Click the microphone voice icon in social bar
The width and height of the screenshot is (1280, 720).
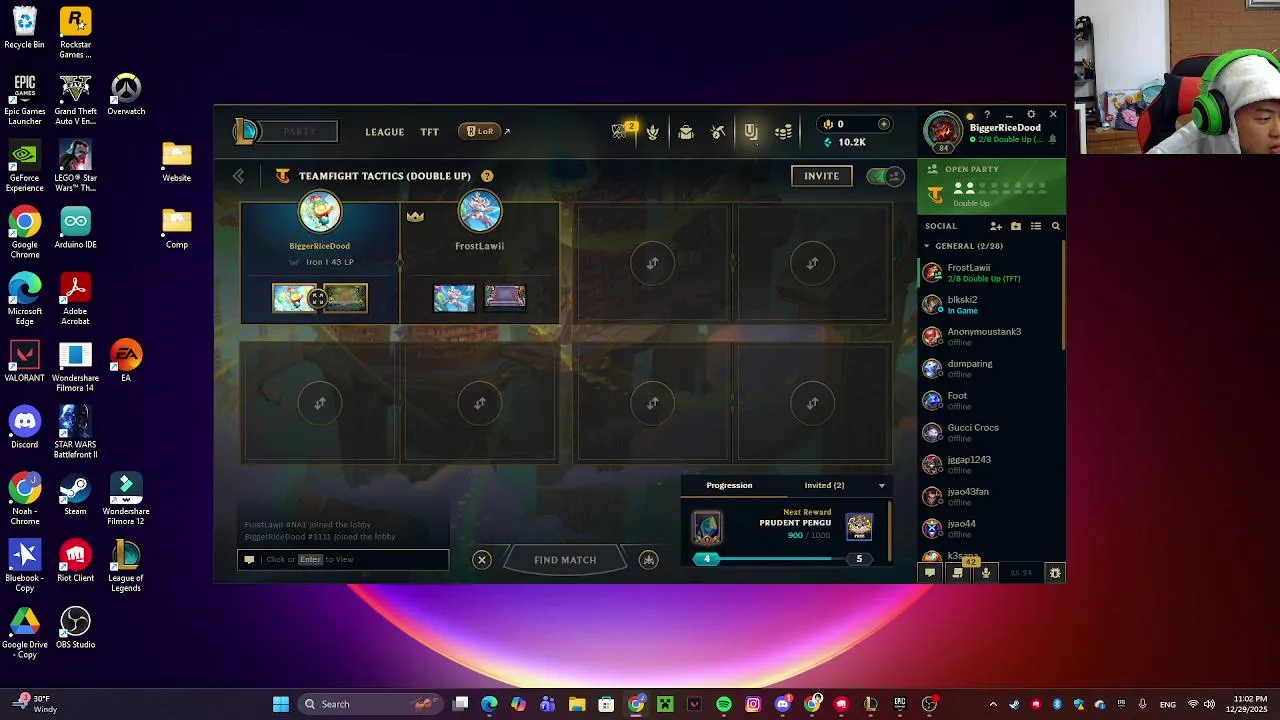[x=986, y=573]
